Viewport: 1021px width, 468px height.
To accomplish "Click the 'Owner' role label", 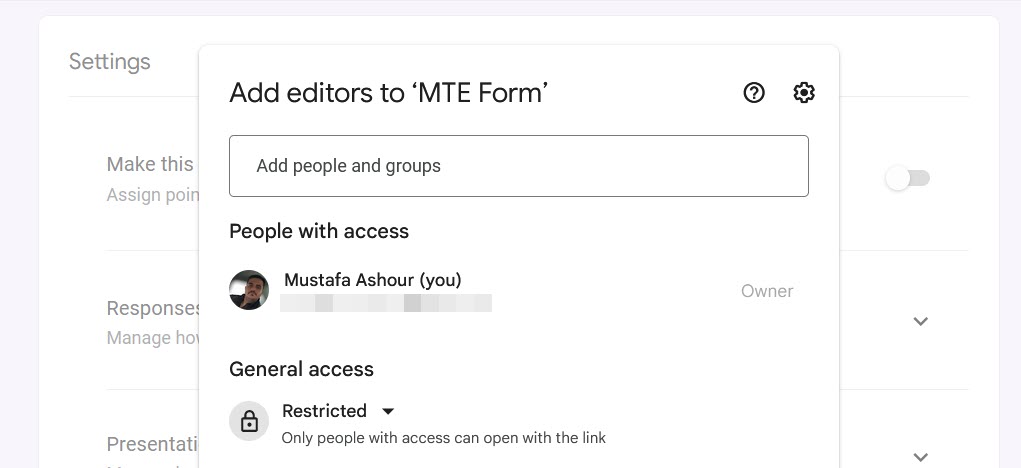I will click(x=767, y=291).
